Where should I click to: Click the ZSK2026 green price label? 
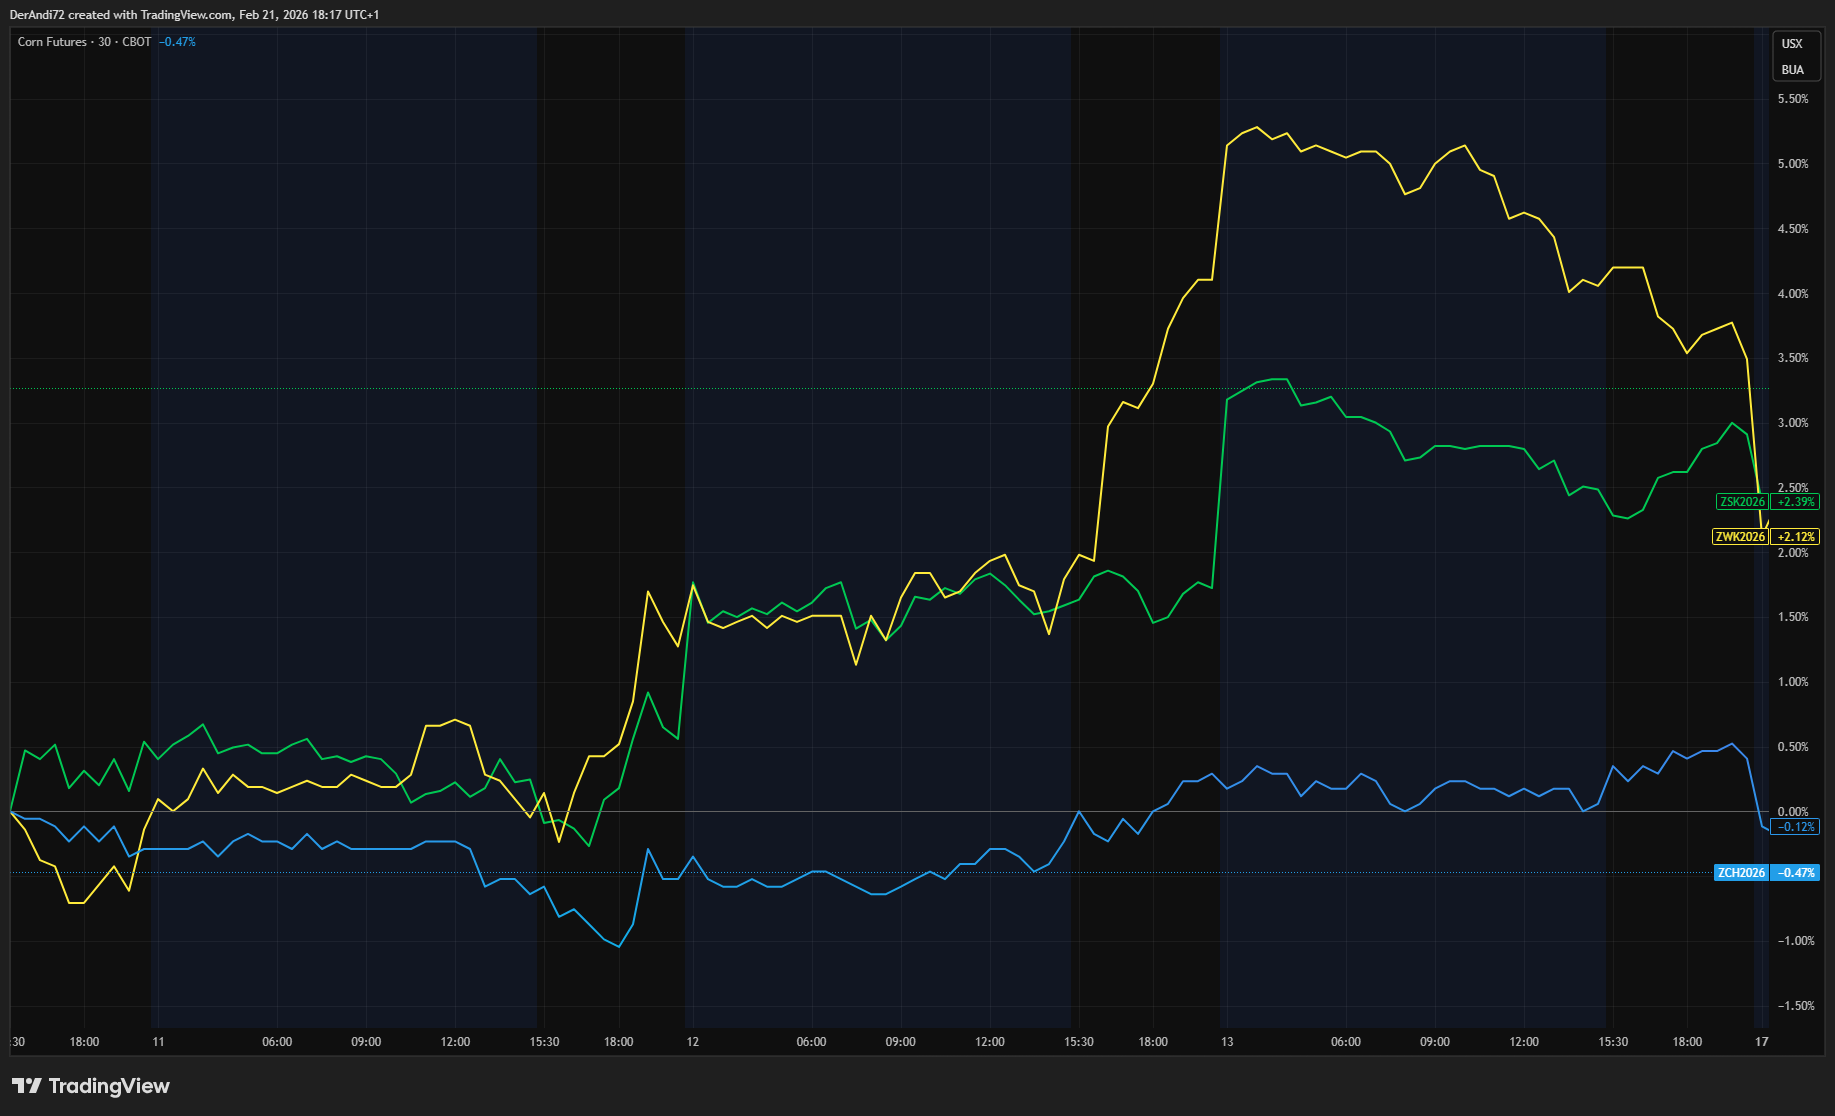tap(1741, 502)
